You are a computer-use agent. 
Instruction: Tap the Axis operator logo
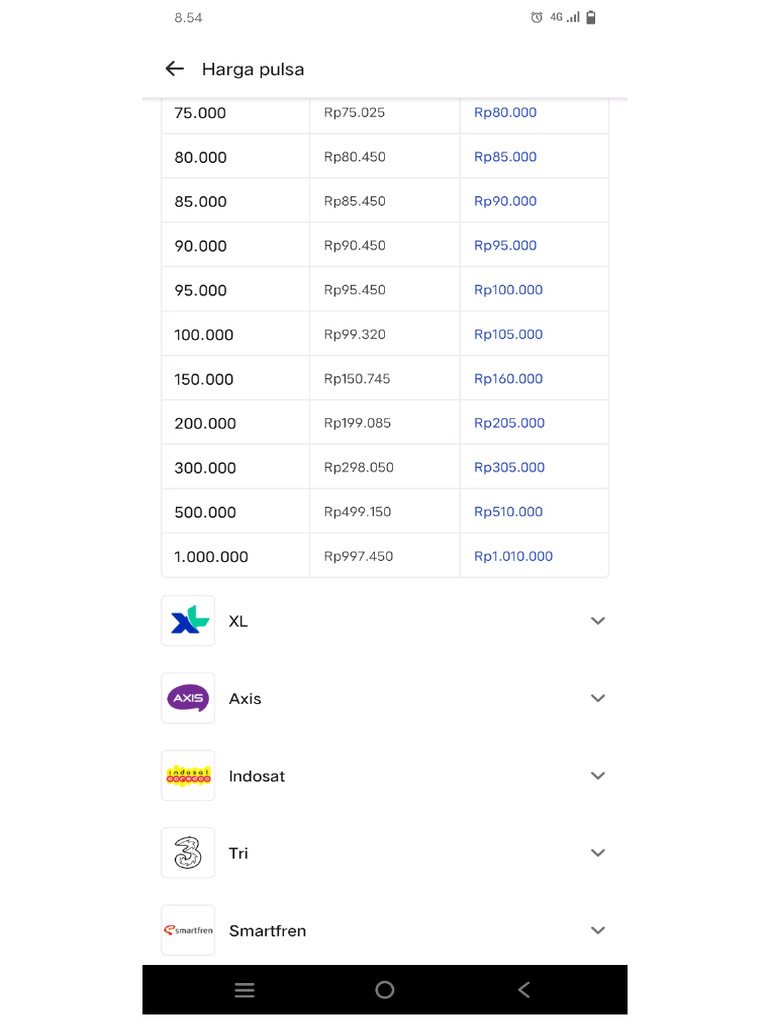coord(188,698)
